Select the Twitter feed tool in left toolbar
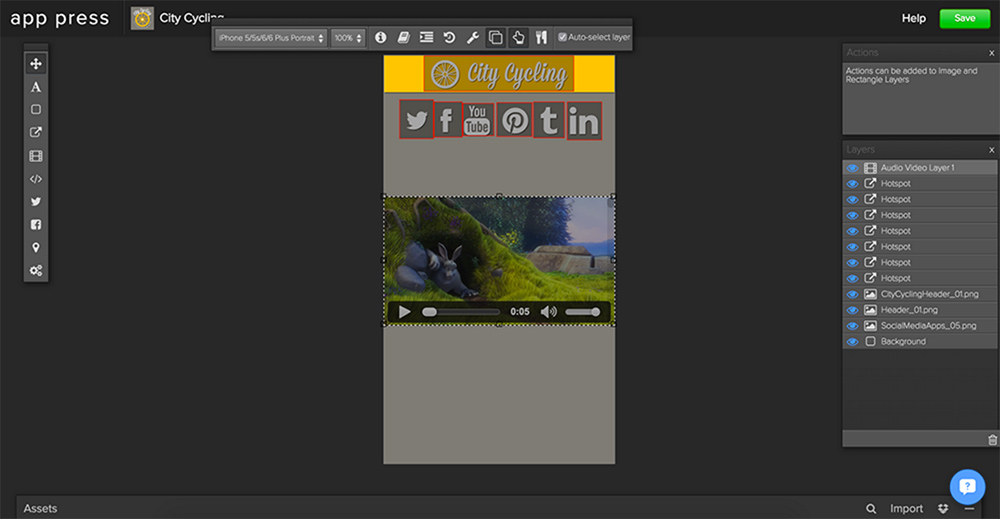The width and height of the screenshot is (1000, 519). 36,201
